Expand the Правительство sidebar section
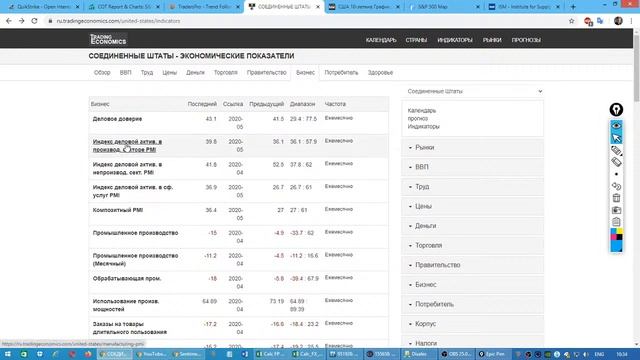The height and width of the screenshot is (360, 640). tap(473, 265)
